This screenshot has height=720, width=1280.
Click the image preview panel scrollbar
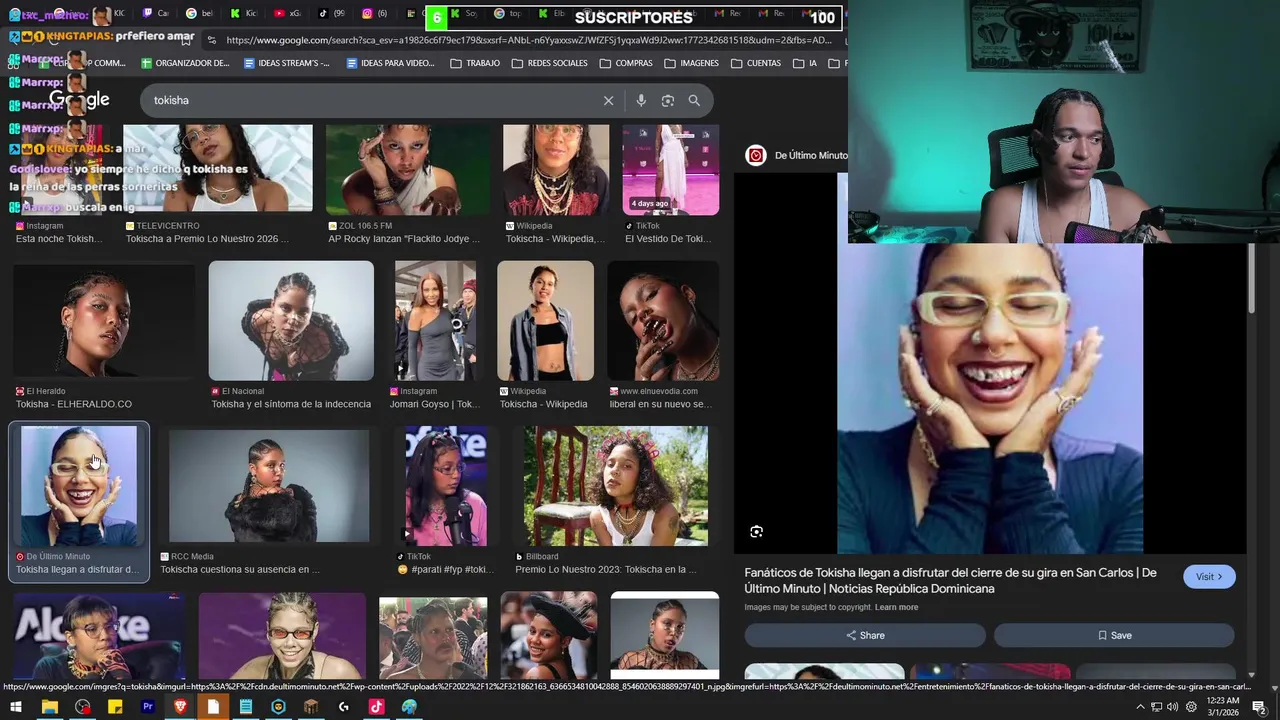1251,277
